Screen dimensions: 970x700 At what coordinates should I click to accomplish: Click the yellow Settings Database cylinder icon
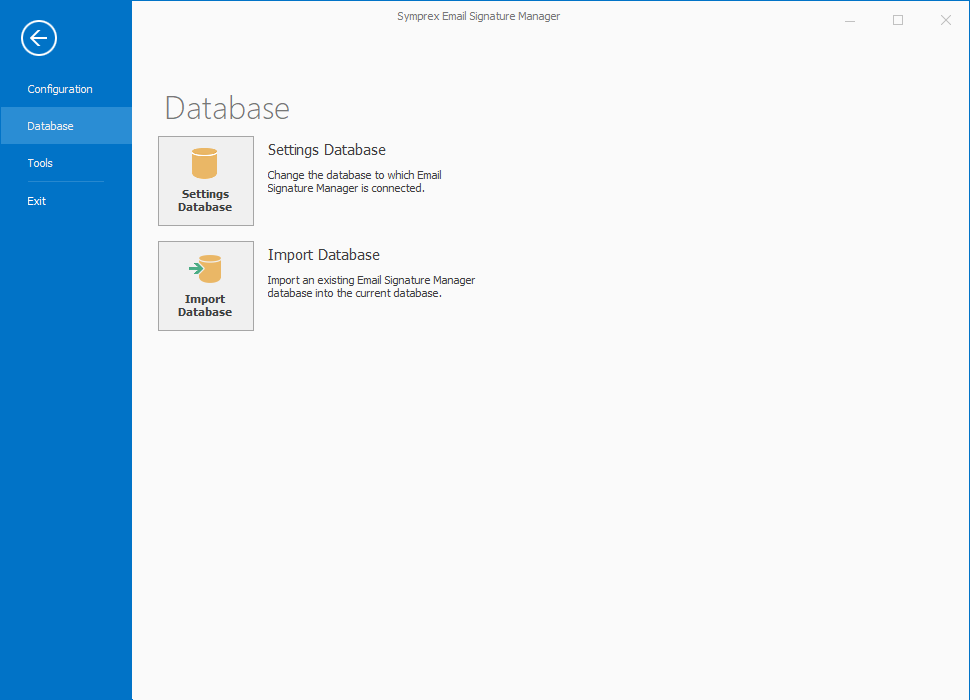tap(205, 164)
